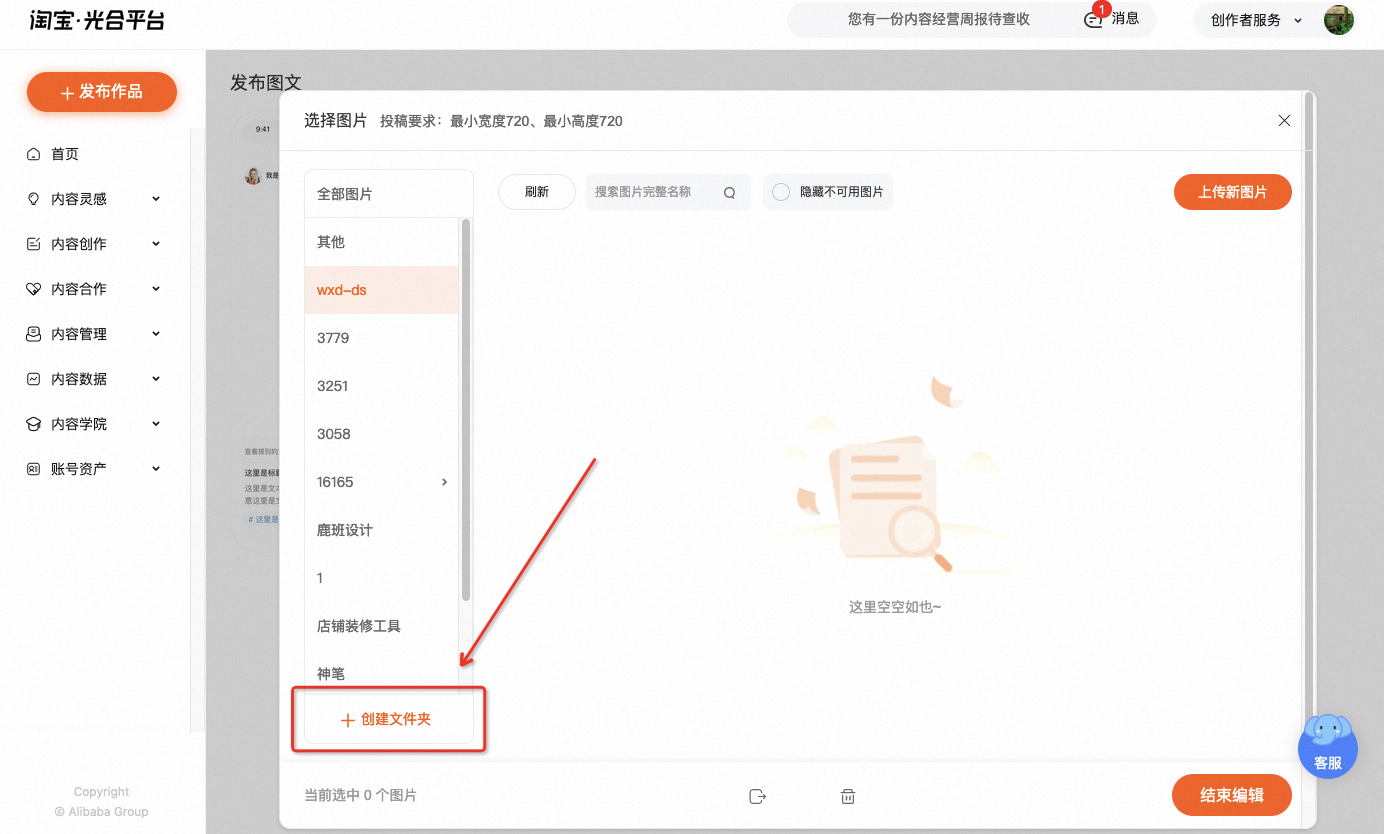Screen dimensions: 1384x834
Task: Open the user avatar in top right
Action: [1339, 20]
